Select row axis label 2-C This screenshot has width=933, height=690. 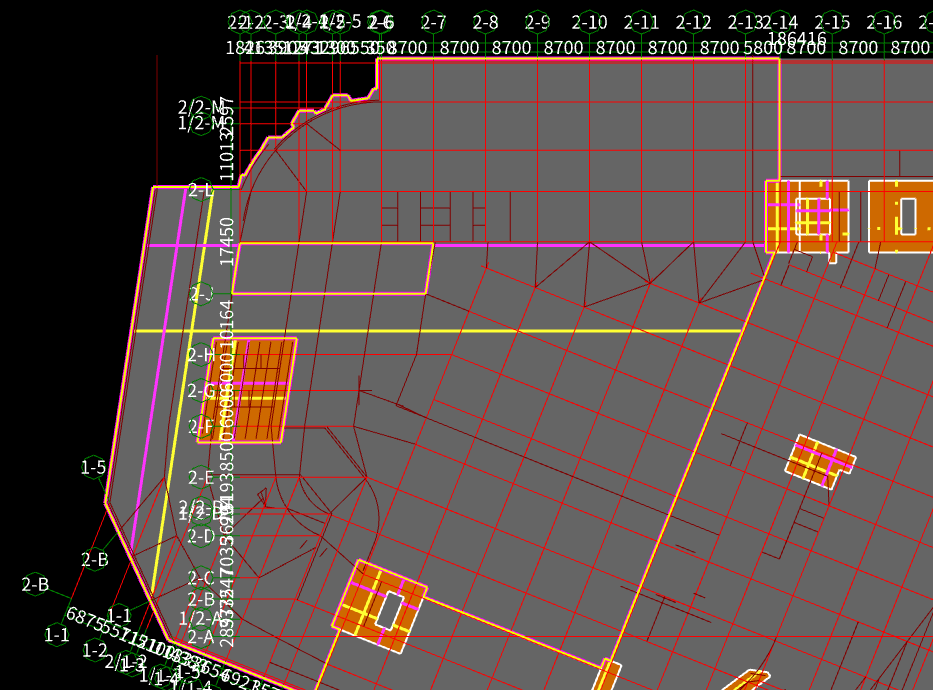[x=201, y=578]
